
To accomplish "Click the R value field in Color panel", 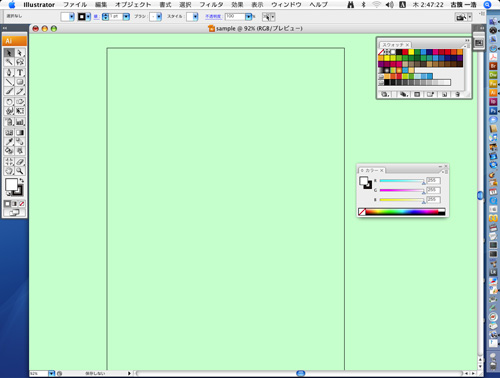I will click(x=433, y=181).
